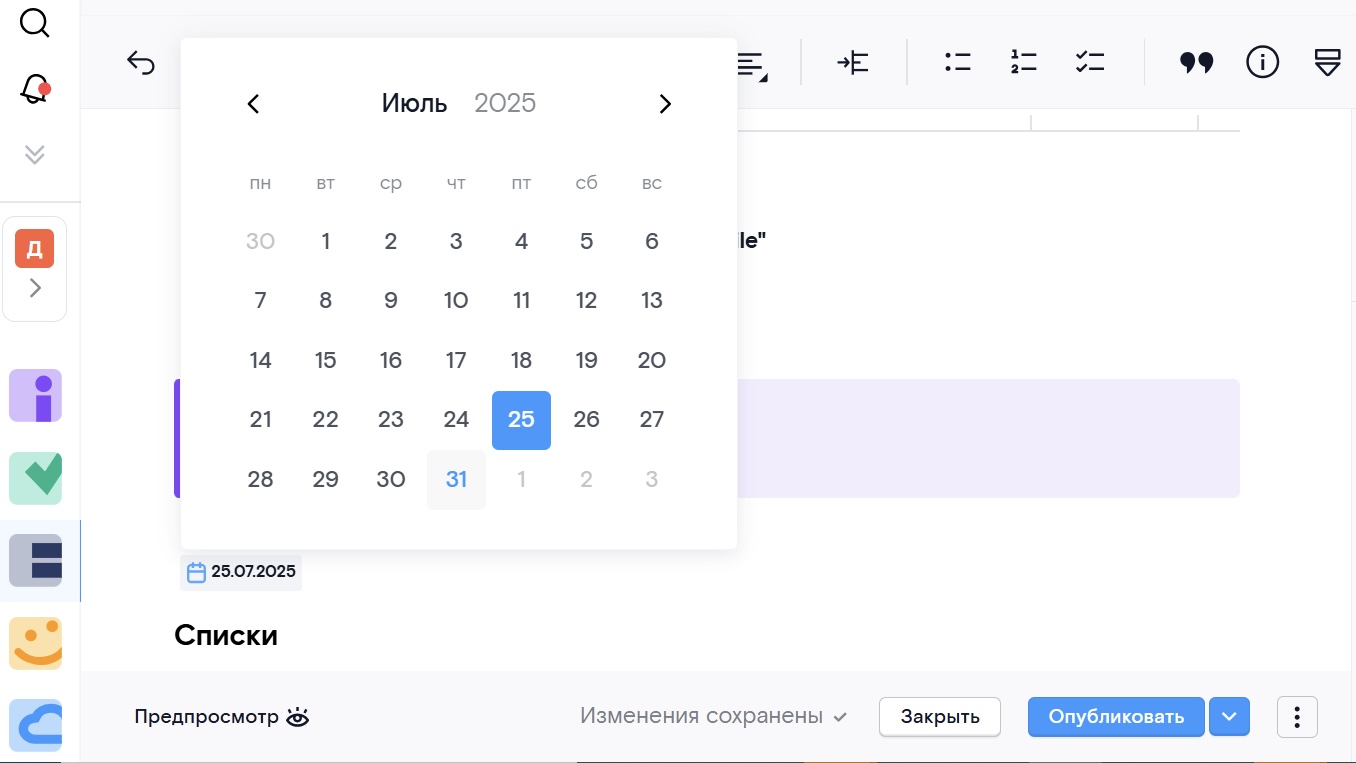This screenshot has height=763, width=1356.
Task: Toggle the Предпросмотр preview eye
Action: coord(297,717)
